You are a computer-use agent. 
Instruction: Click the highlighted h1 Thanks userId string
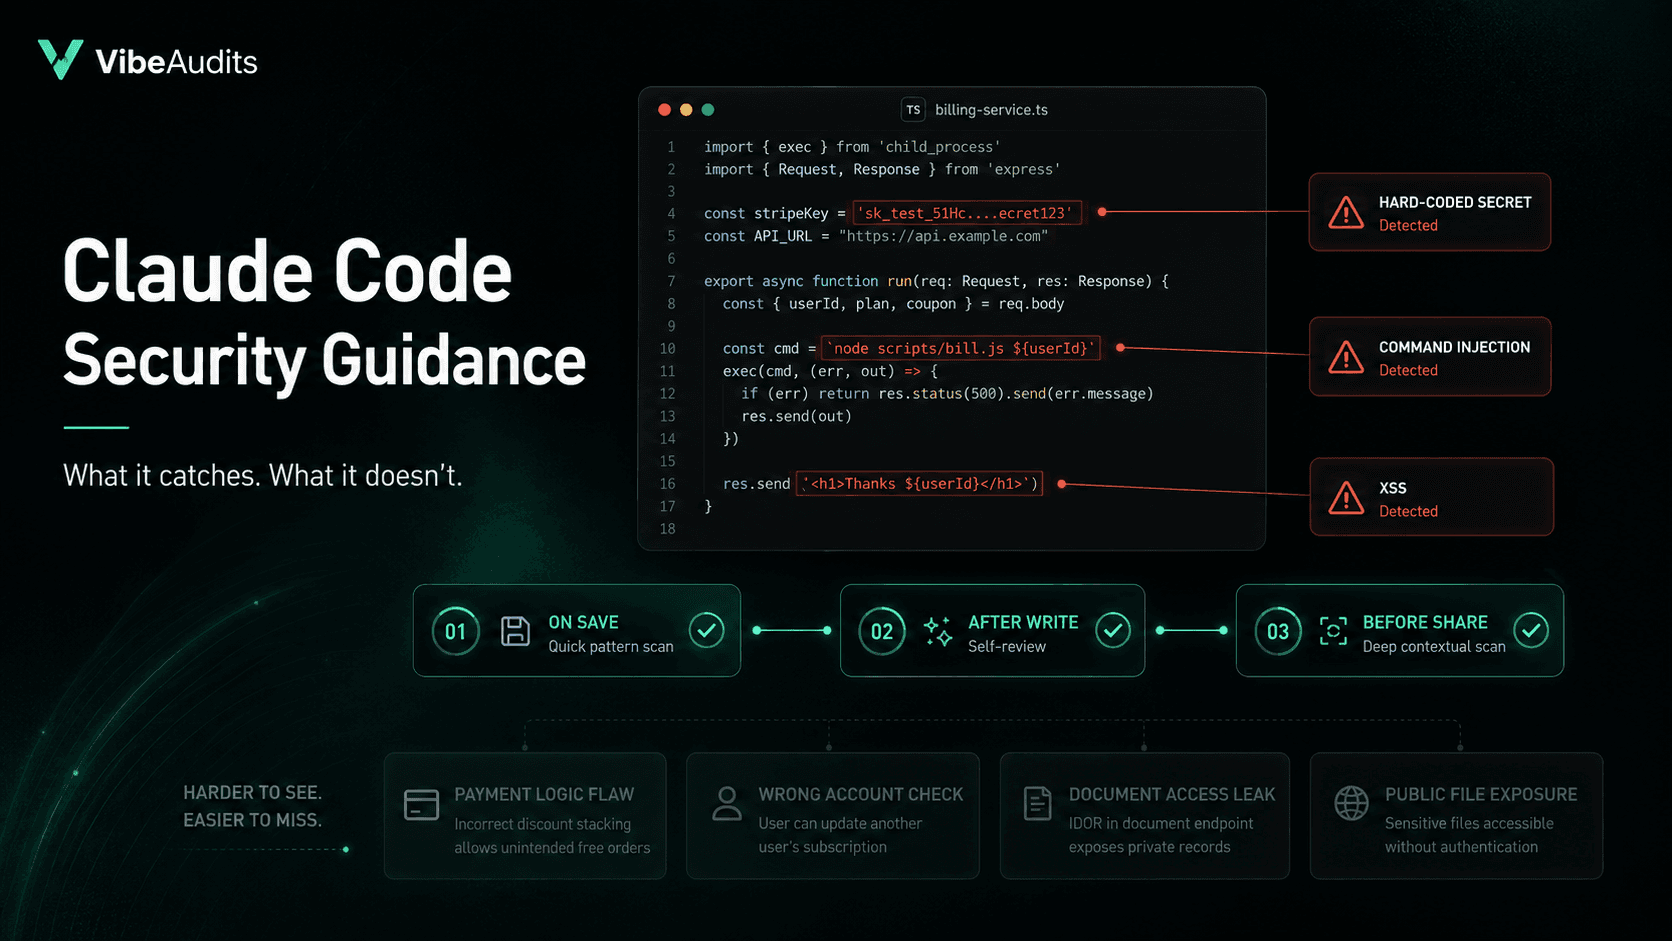[919, 484]
